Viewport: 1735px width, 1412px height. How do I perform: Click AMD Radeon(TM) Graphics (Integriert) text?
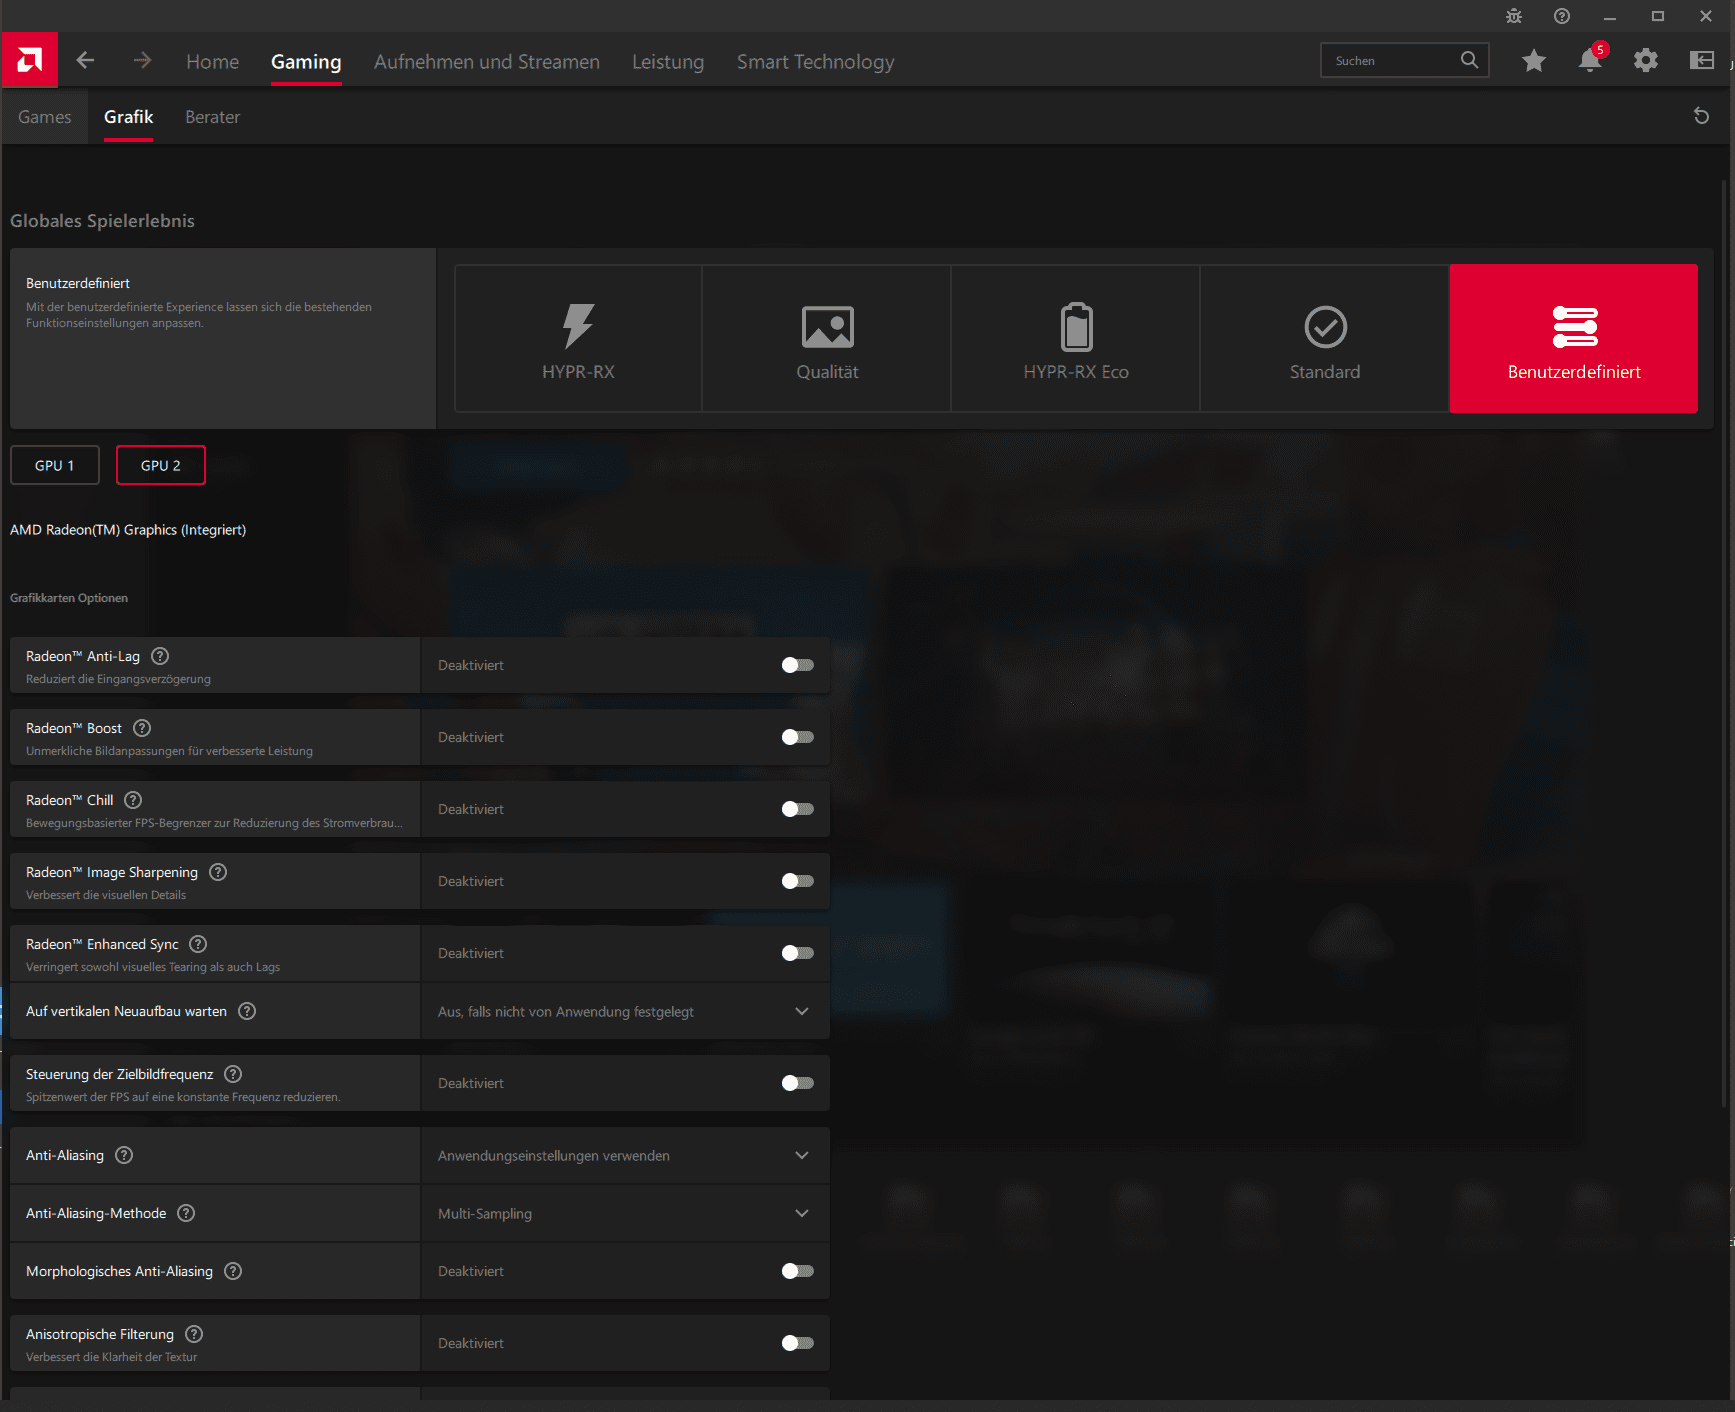tap(128, 530)
